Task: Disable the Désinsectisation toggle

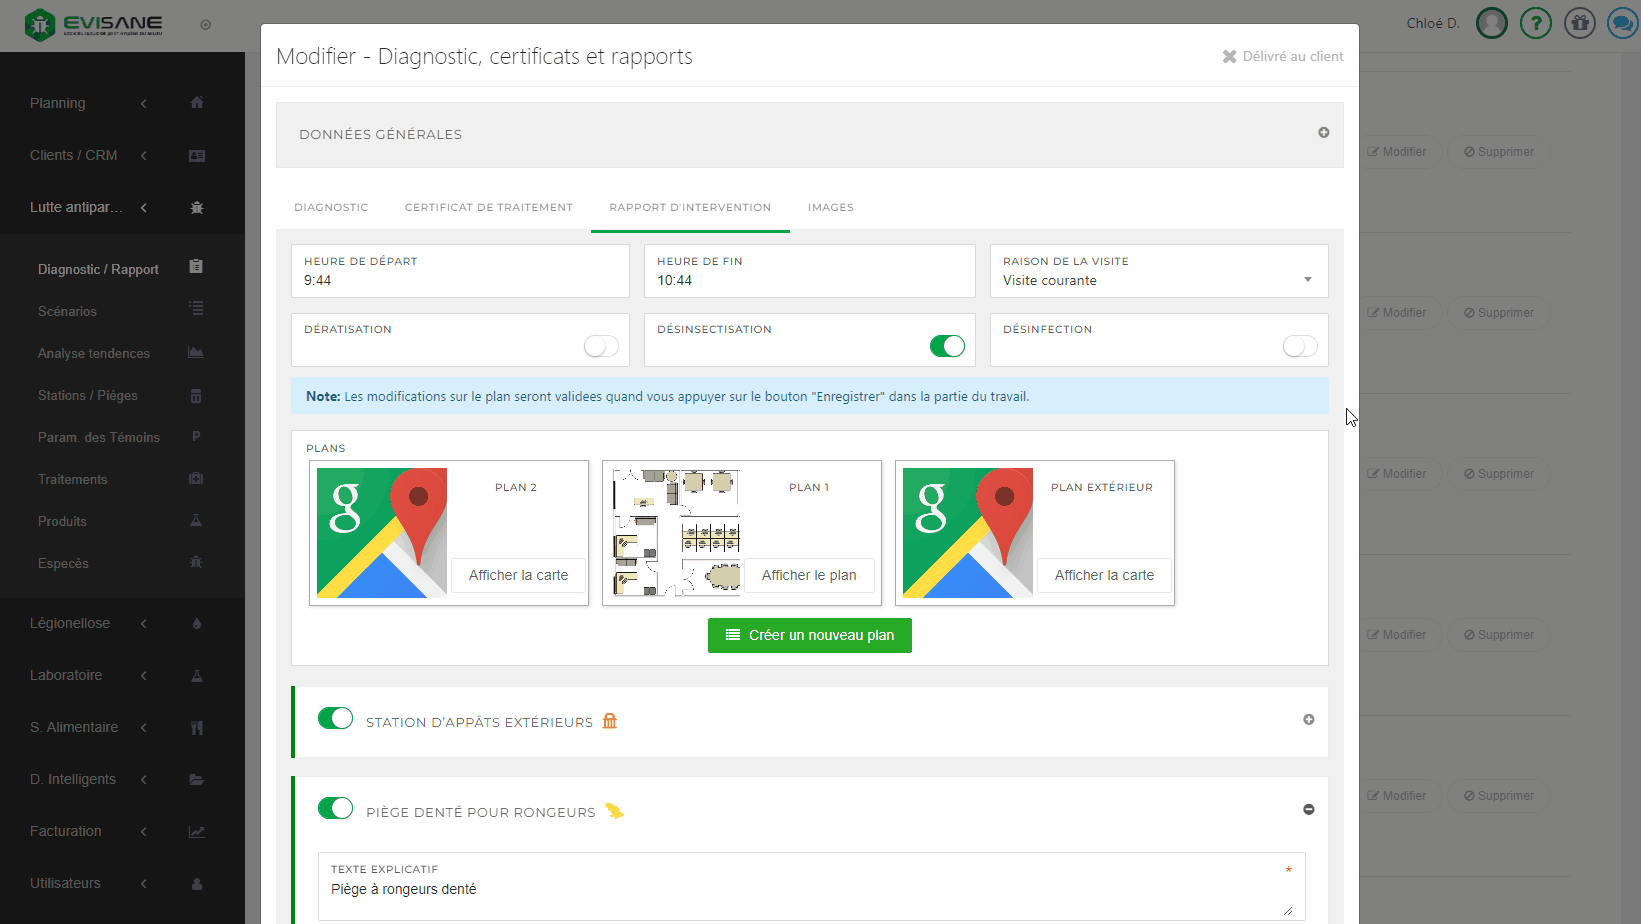Action: (947, 346)
